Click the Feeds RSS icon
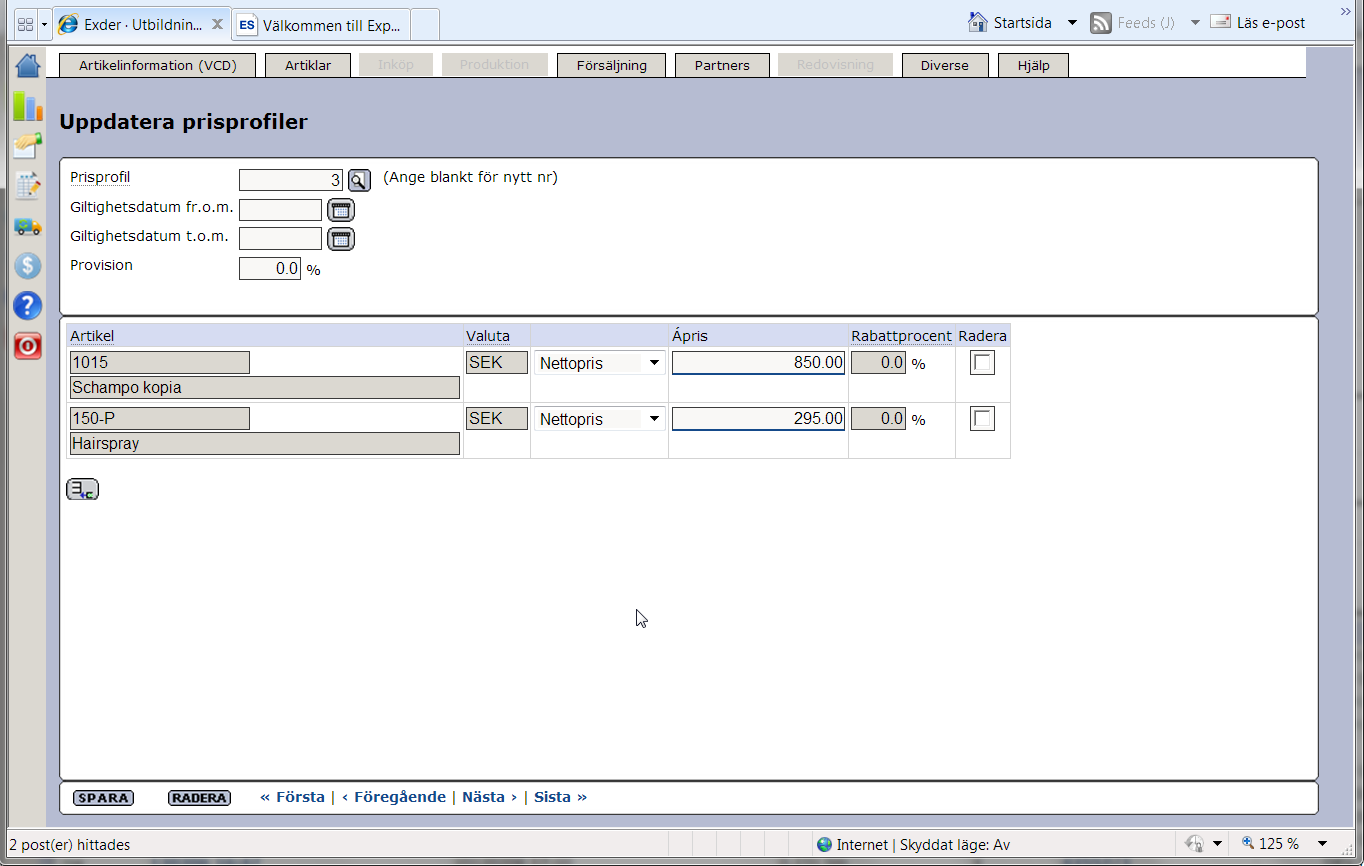 (1101, 23)
